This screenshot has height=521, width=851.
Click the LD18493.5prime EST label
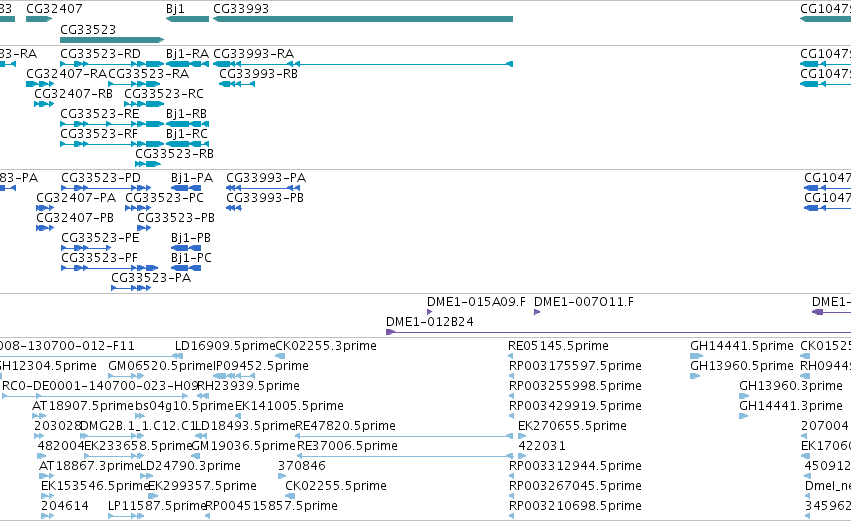point(245,427)
